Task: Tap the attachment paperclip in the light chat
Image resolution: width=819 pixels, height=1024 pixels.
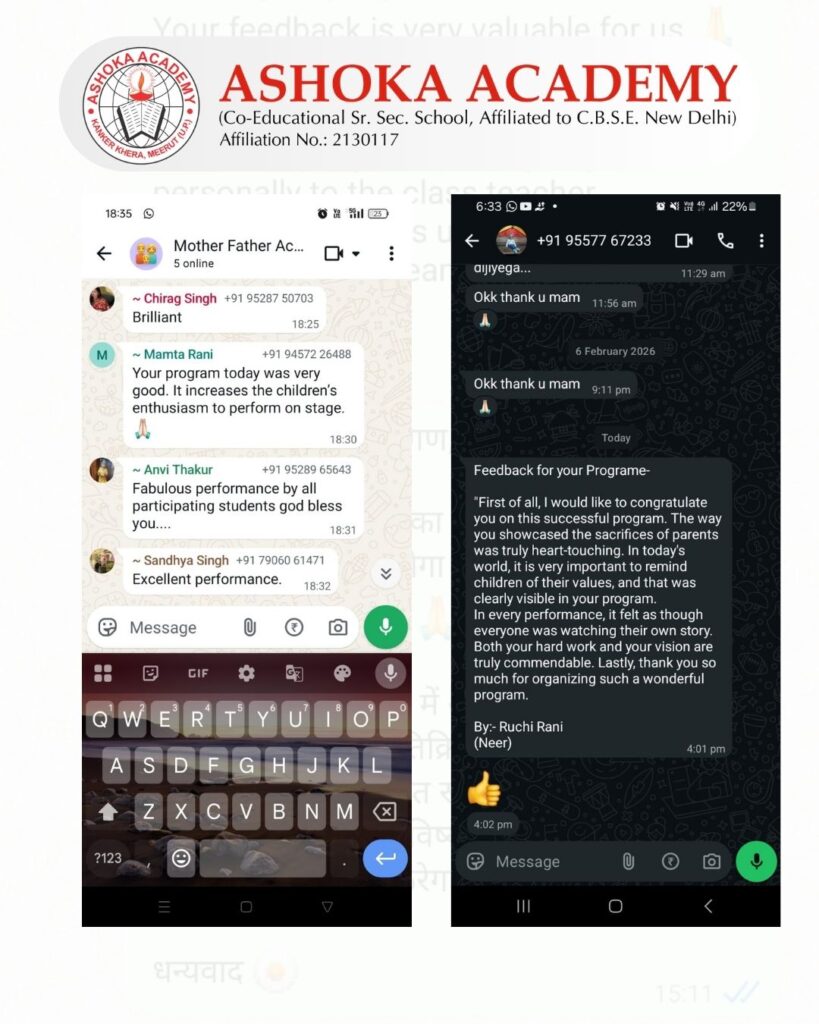Action: 249,628
